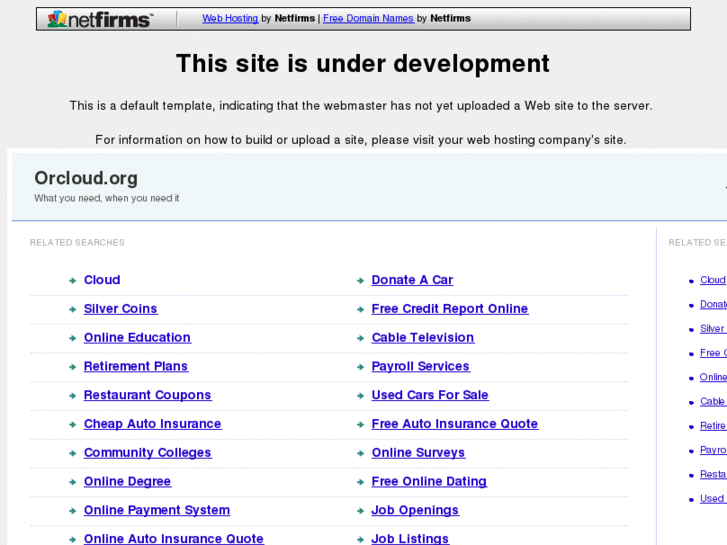Click the arrow icon beside Cloud
The height and width of the screenshot is (545, 727).
coord(72,281)
